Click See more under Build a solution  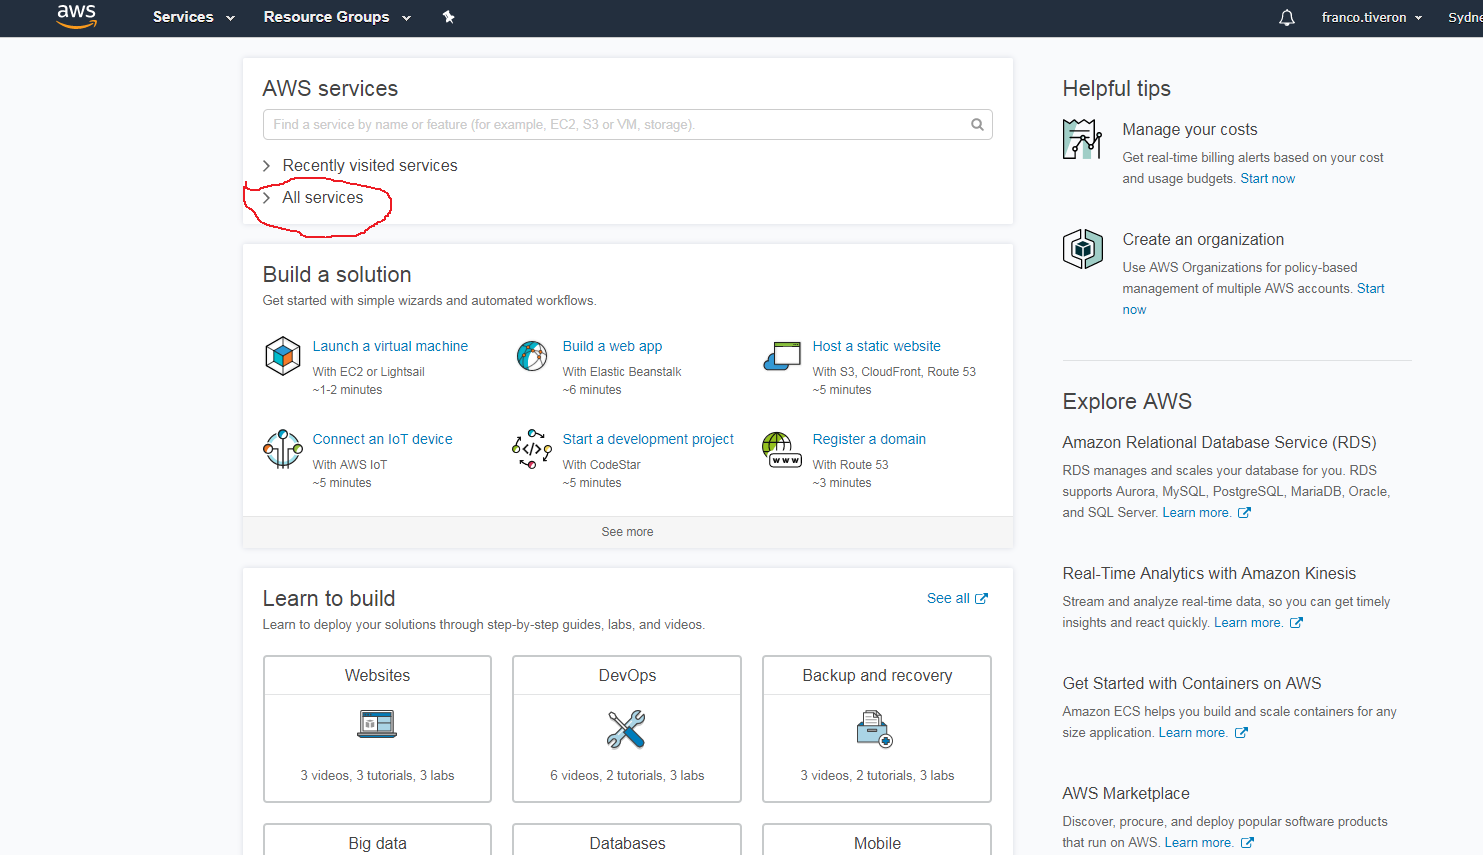[x=627, y=532]
